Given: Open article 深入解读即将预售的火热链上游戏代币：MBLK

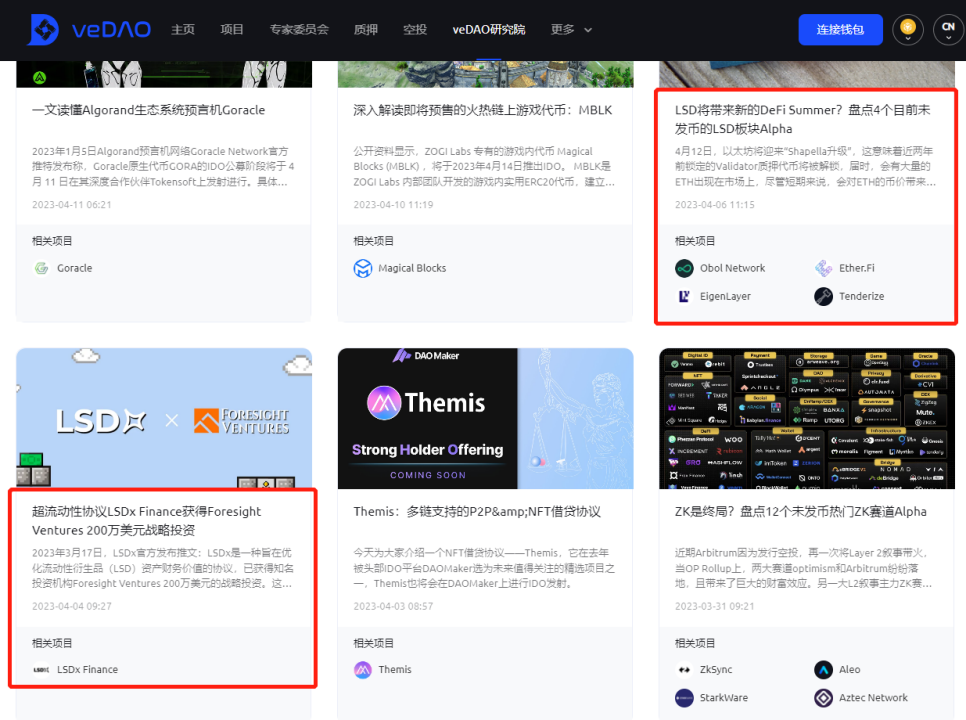Looking at the screenshot, I should coord(482,110).
